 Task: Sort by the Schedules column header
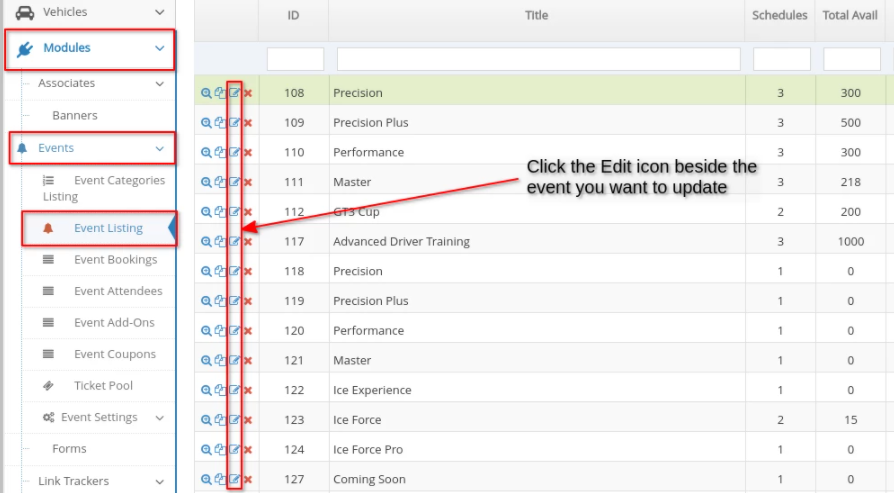(x=779, y=15)
